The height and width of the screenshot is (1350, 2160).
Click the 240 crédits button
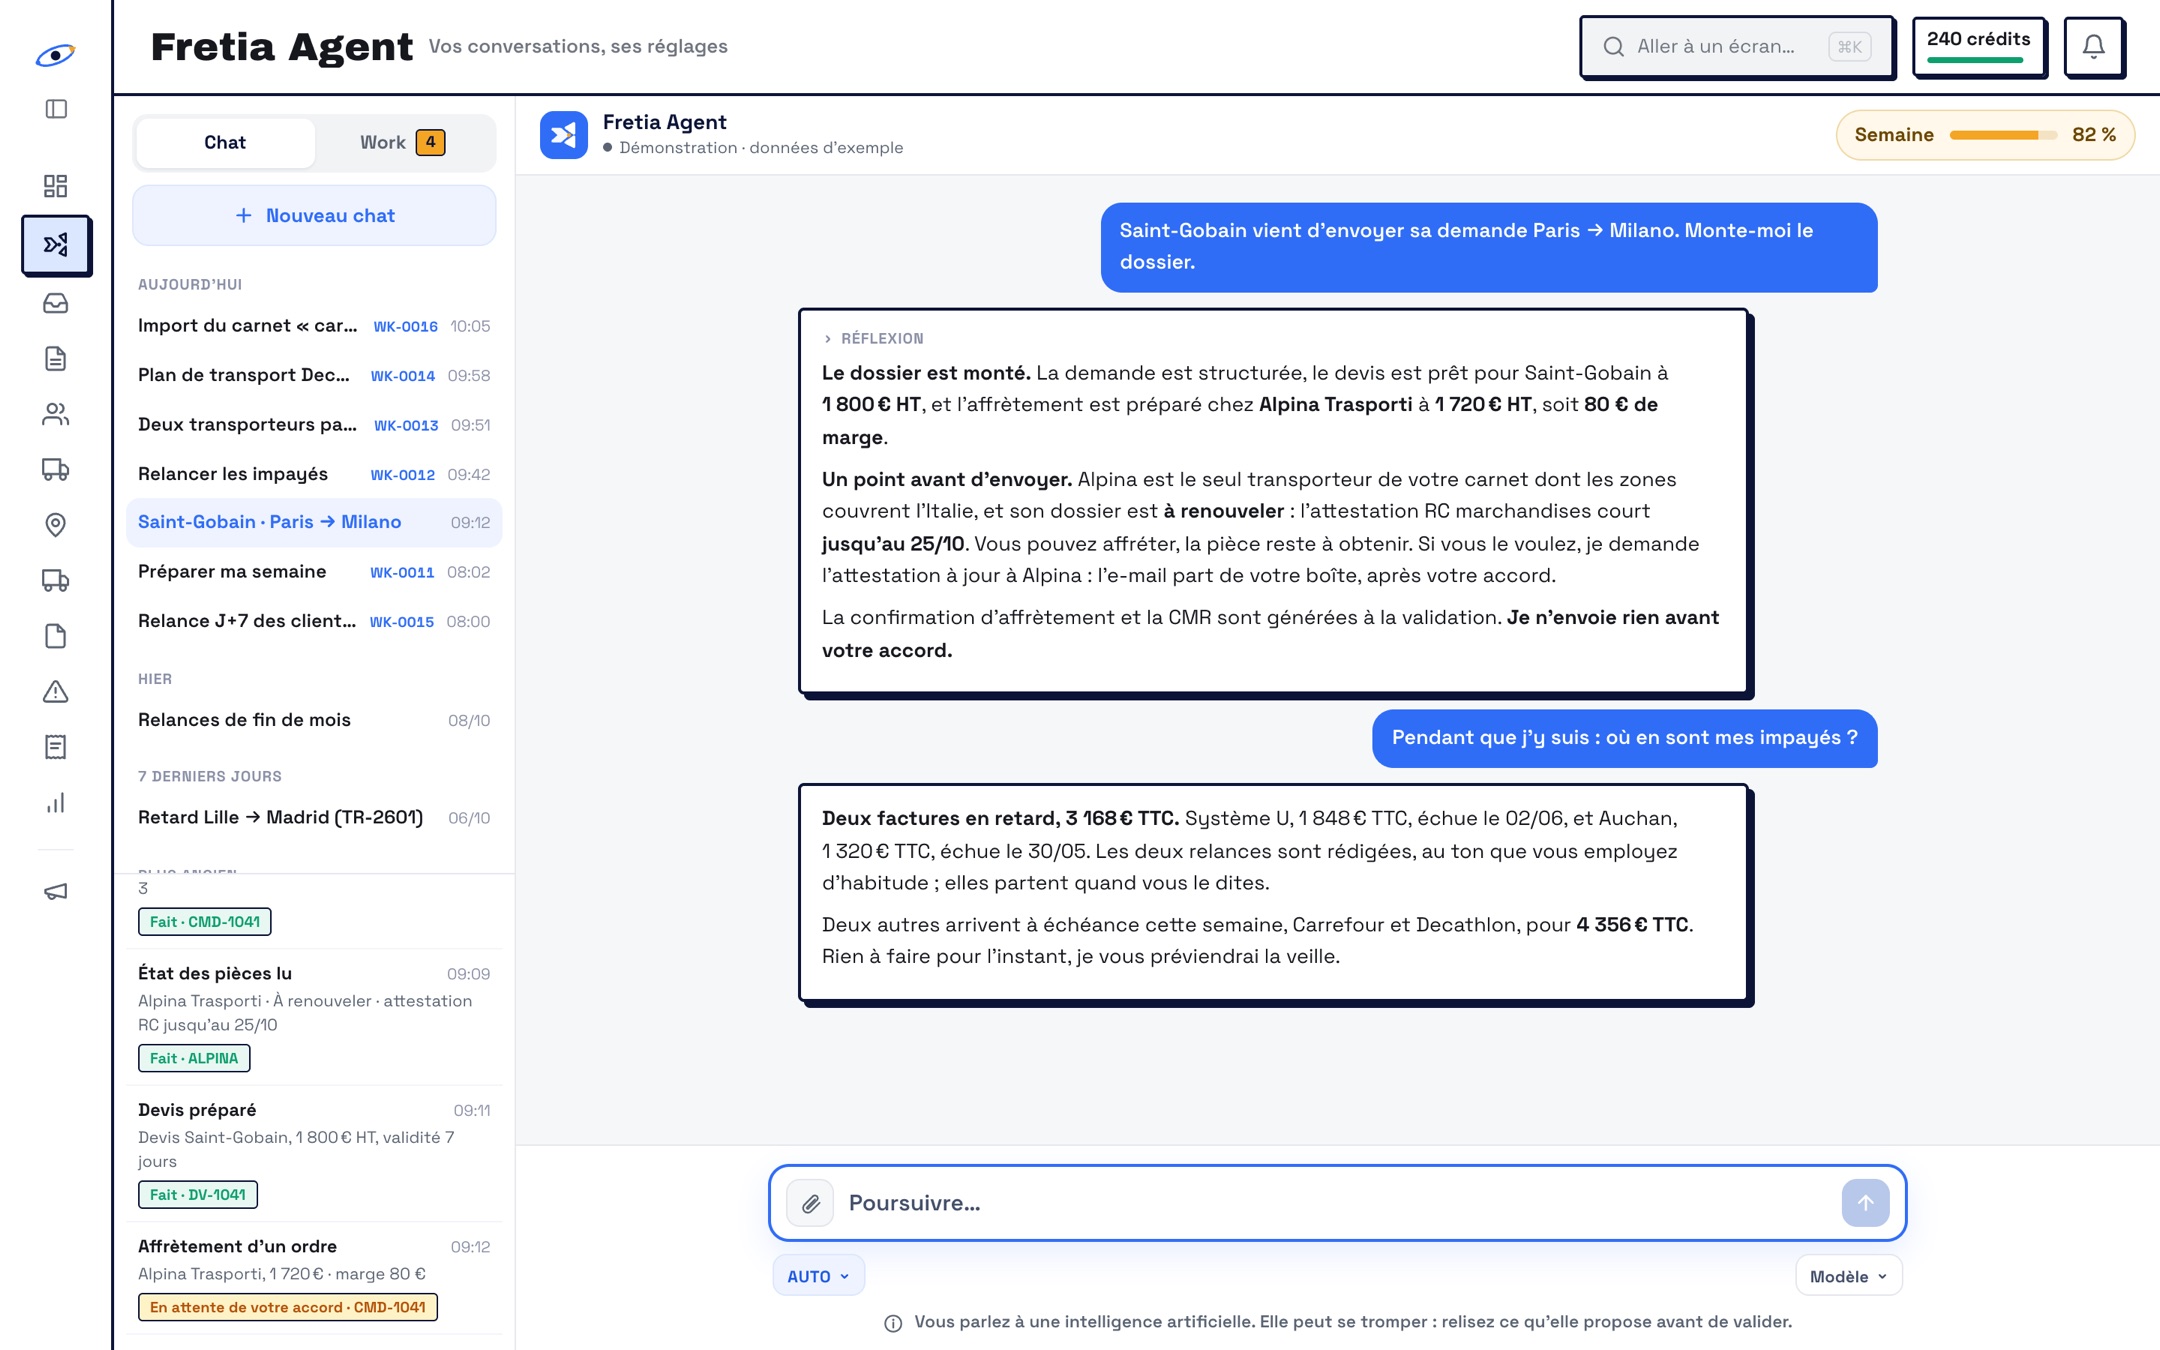point(1978,46)
